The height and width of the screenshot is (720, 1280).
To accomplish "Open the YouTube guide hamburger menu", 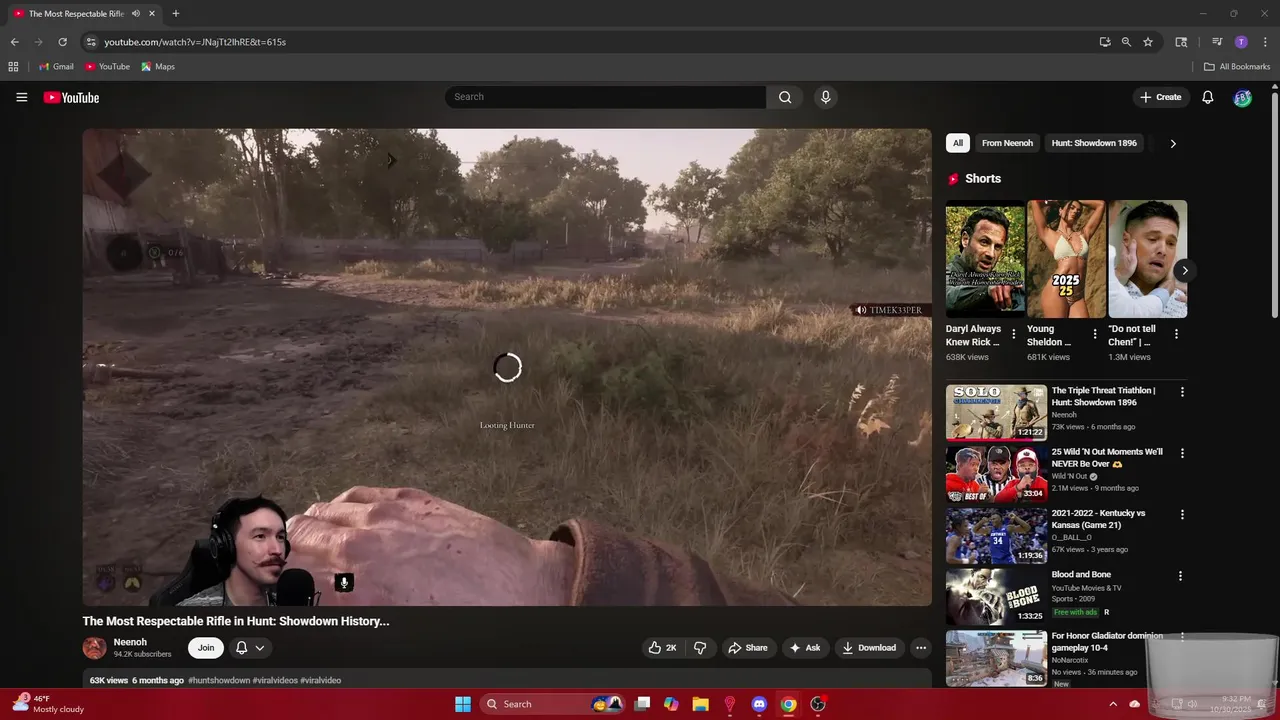I will [x=21, y=97].
